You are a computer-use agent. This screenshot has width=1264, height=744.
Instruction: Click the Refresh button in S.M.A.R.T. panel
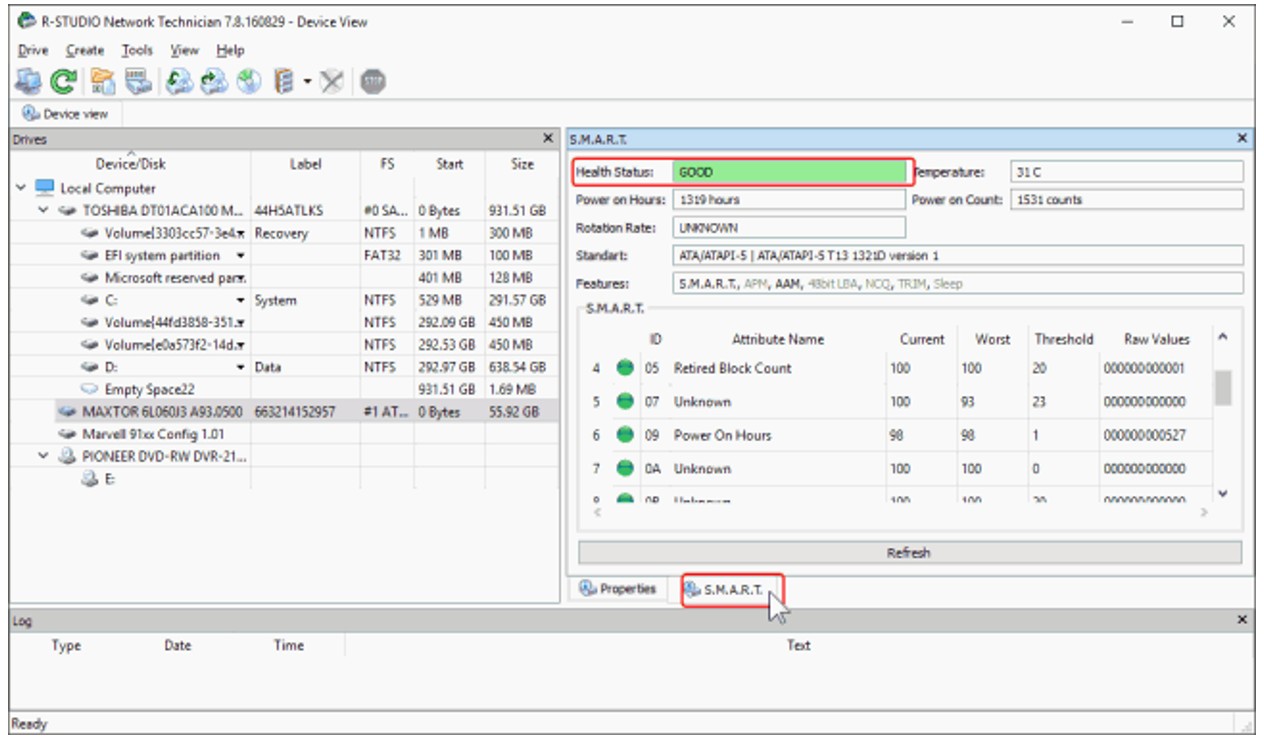tap(910, 552)
